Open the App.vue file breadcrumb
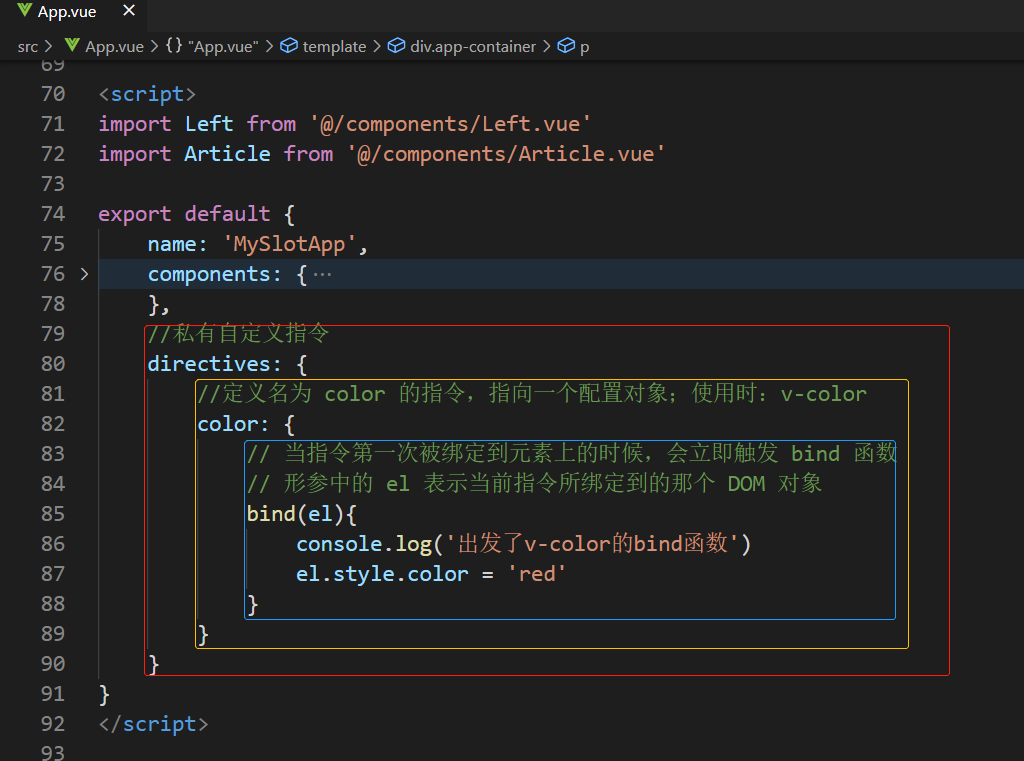 (114, 46)
